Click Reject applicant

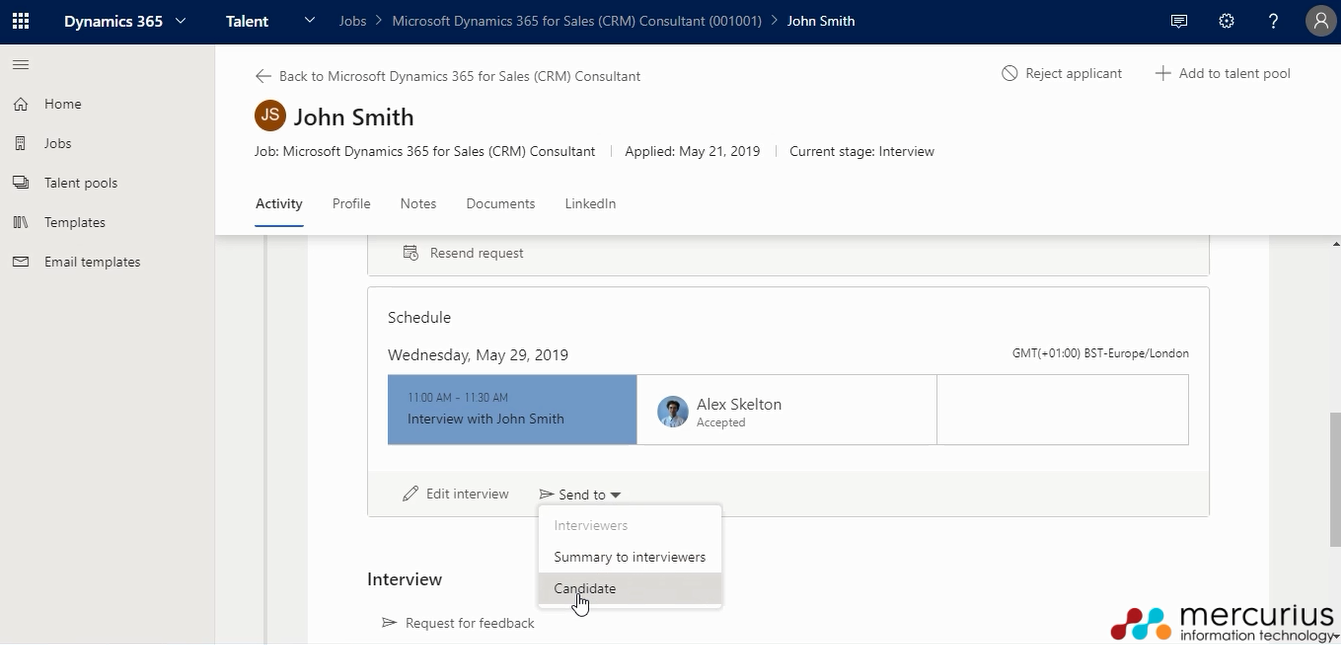(x=1062, y=73)
